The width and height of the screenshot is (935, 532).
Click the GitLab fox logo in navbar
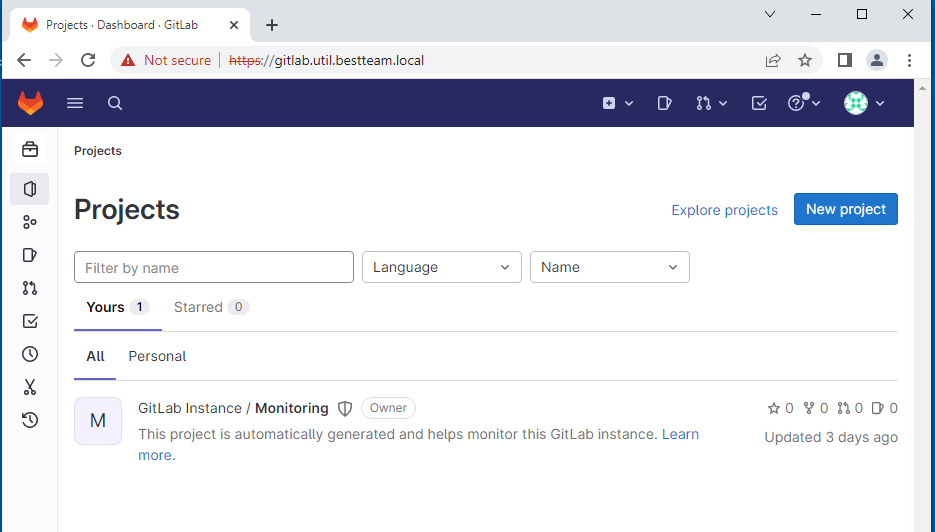[30, 103]
